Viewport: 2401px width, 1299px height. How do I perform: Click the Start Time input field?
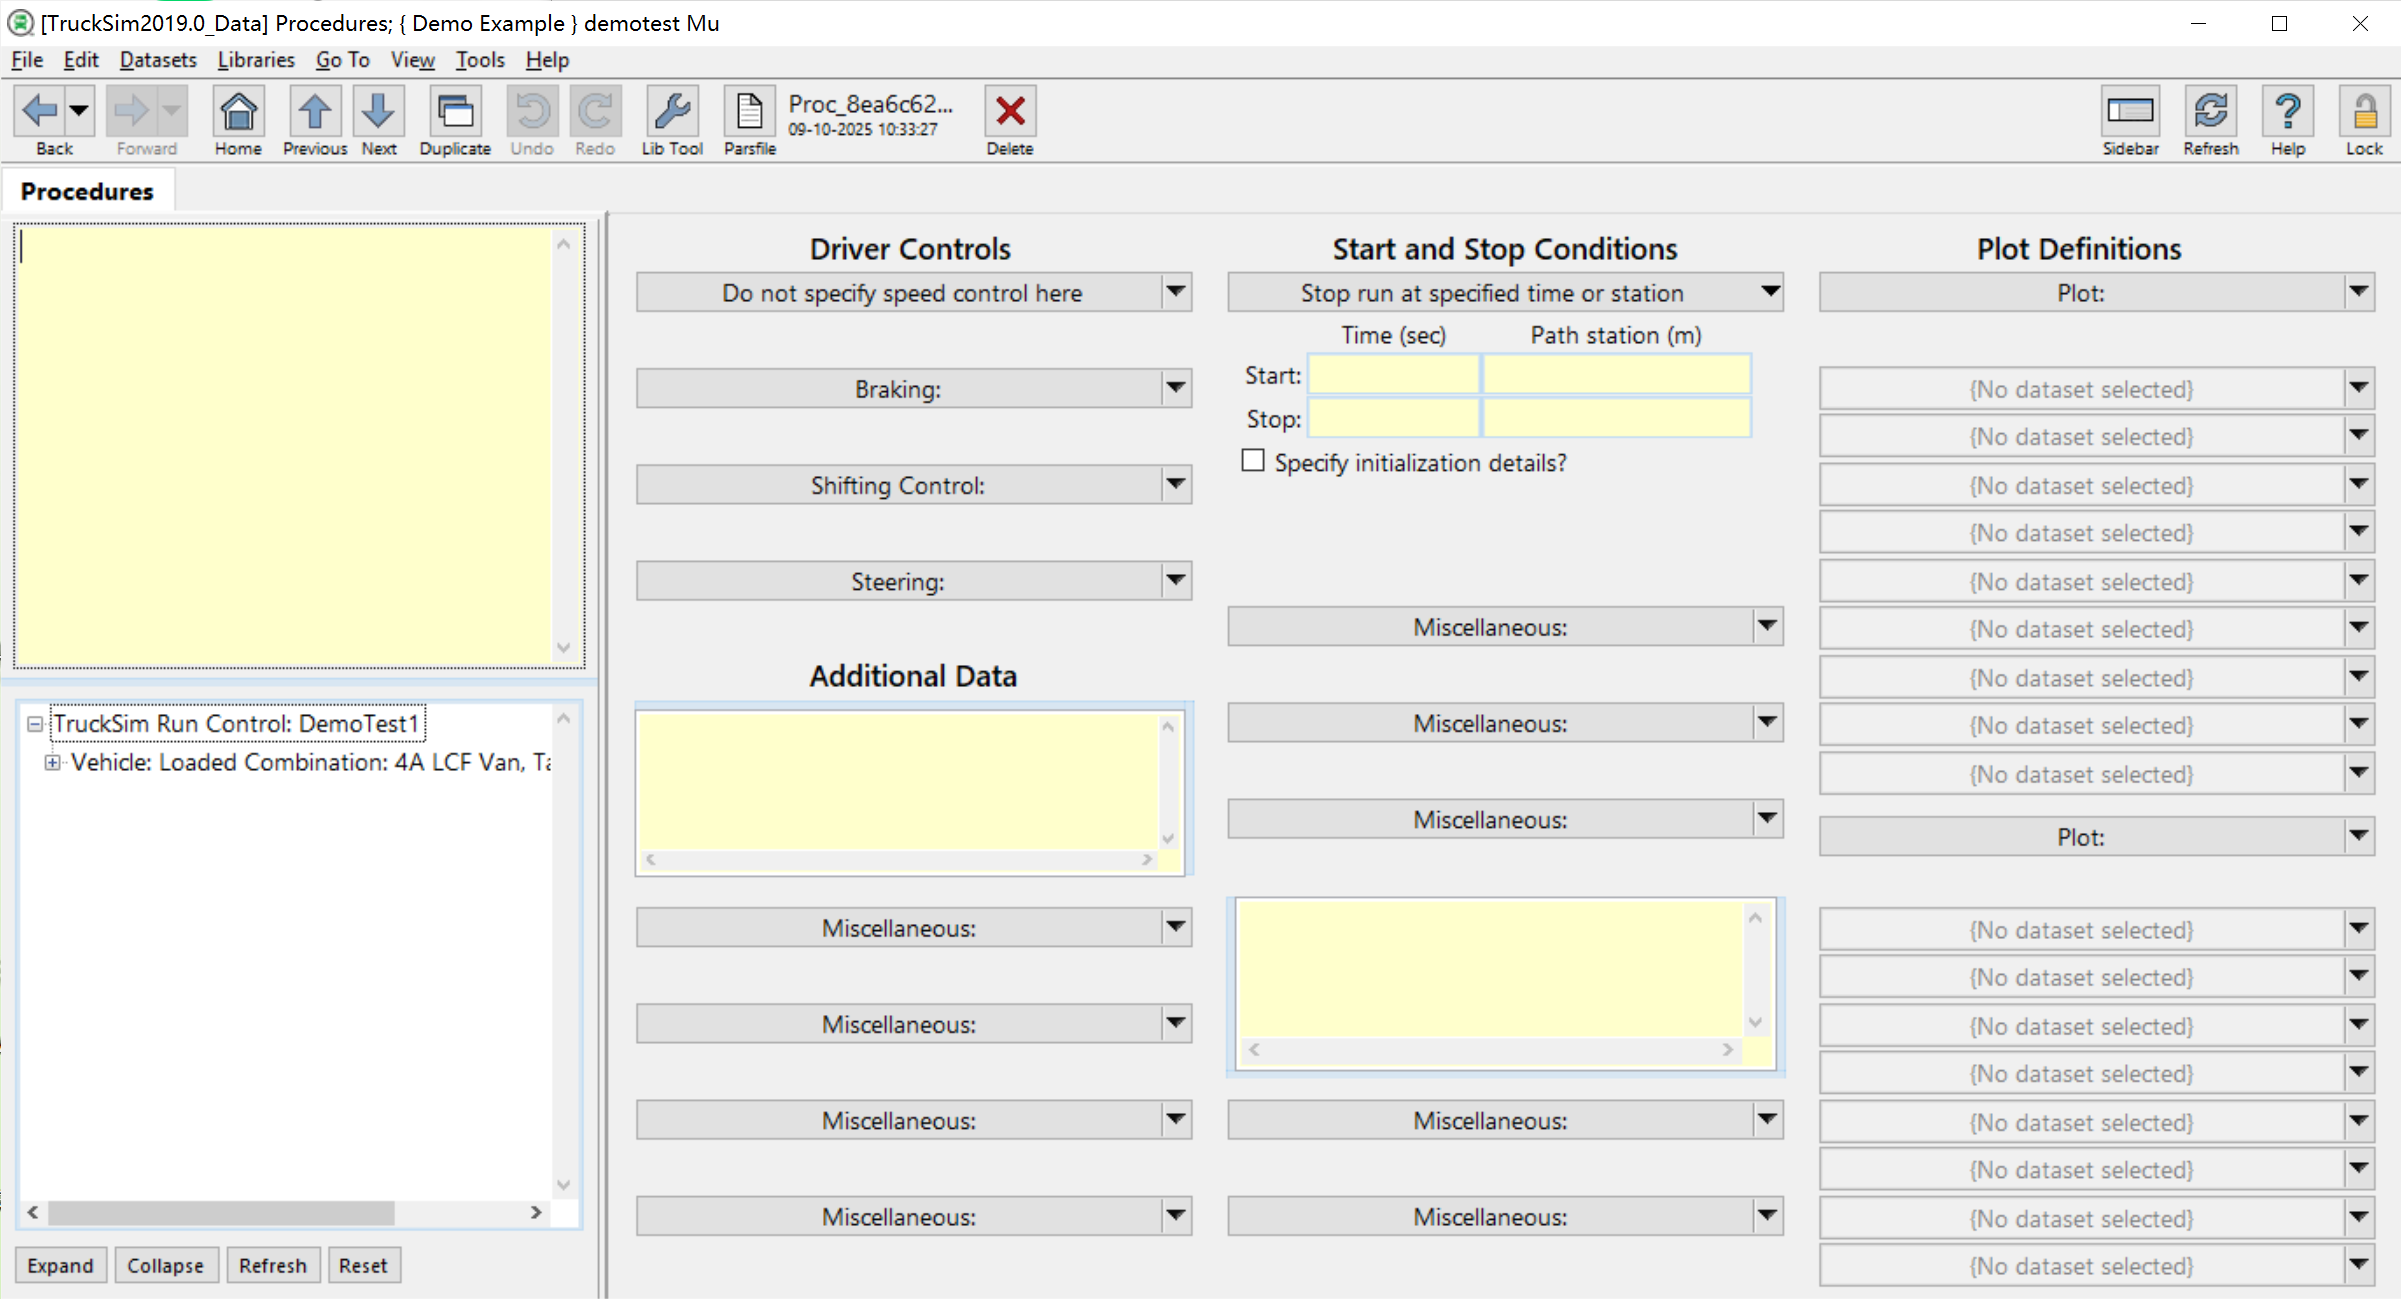point(1394,375)
